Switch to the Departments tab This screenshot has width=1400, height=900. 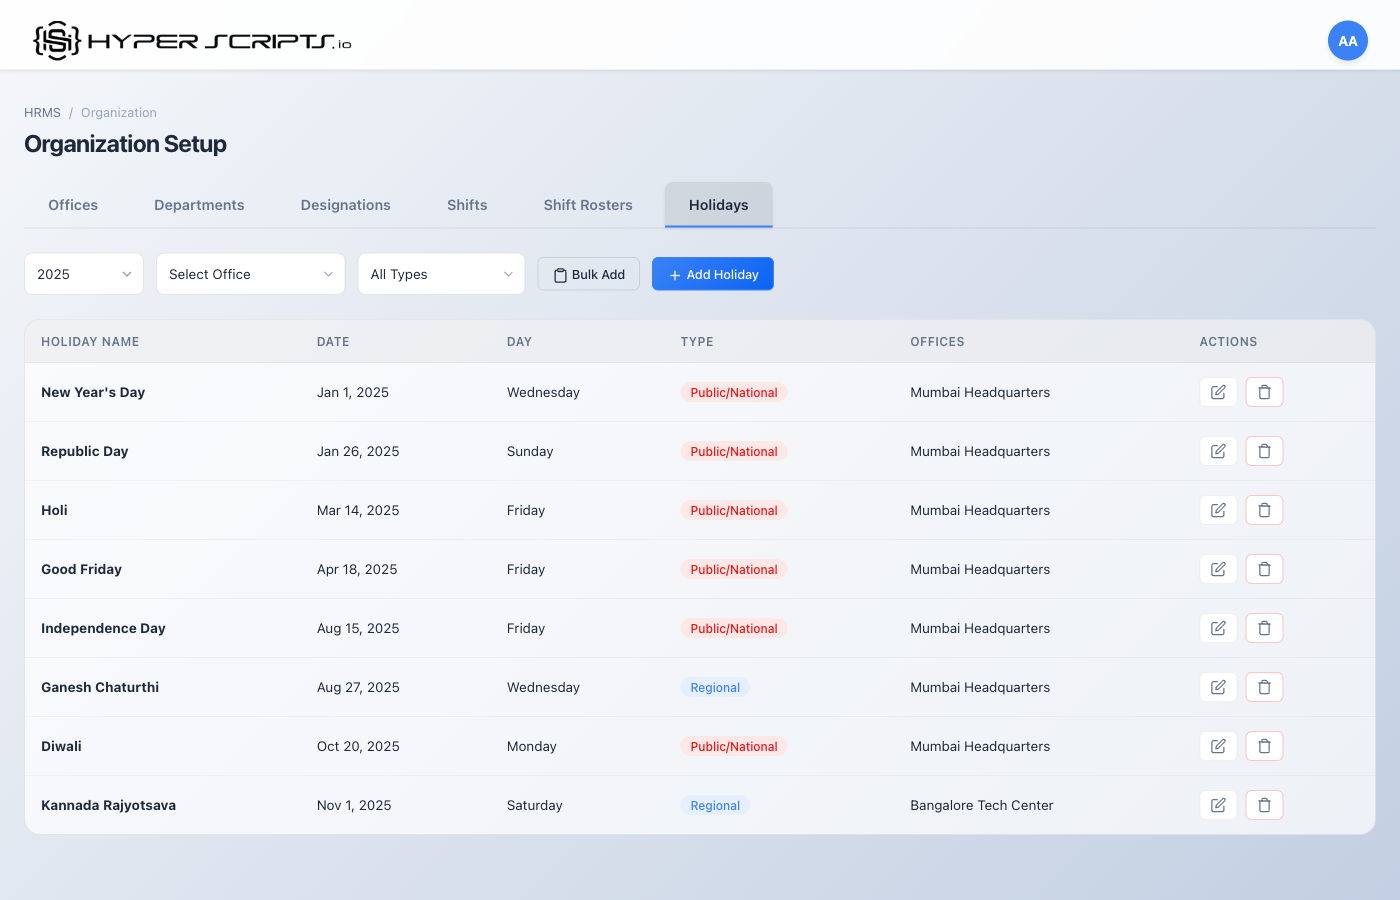pyautogui.click(x=199, y=205)
